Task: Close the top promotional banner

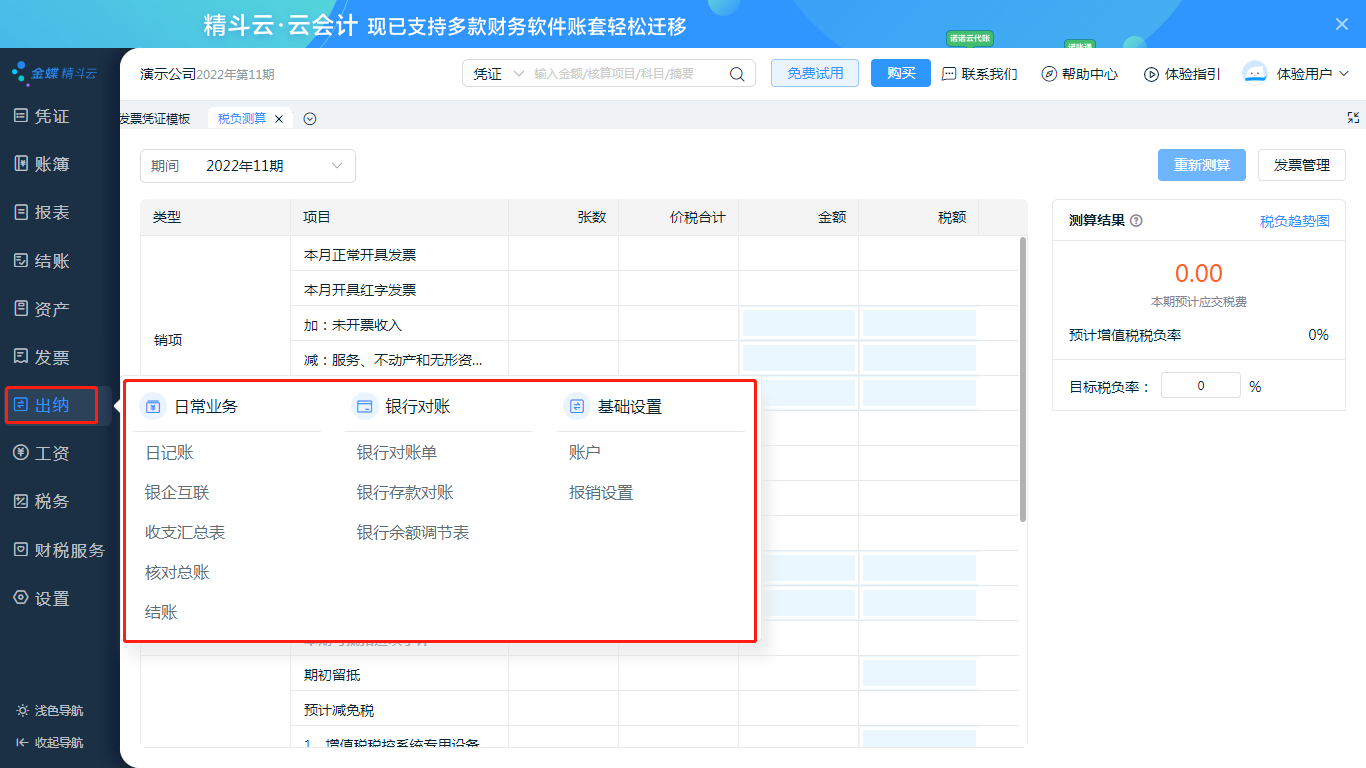Action: pos(1342,24)
